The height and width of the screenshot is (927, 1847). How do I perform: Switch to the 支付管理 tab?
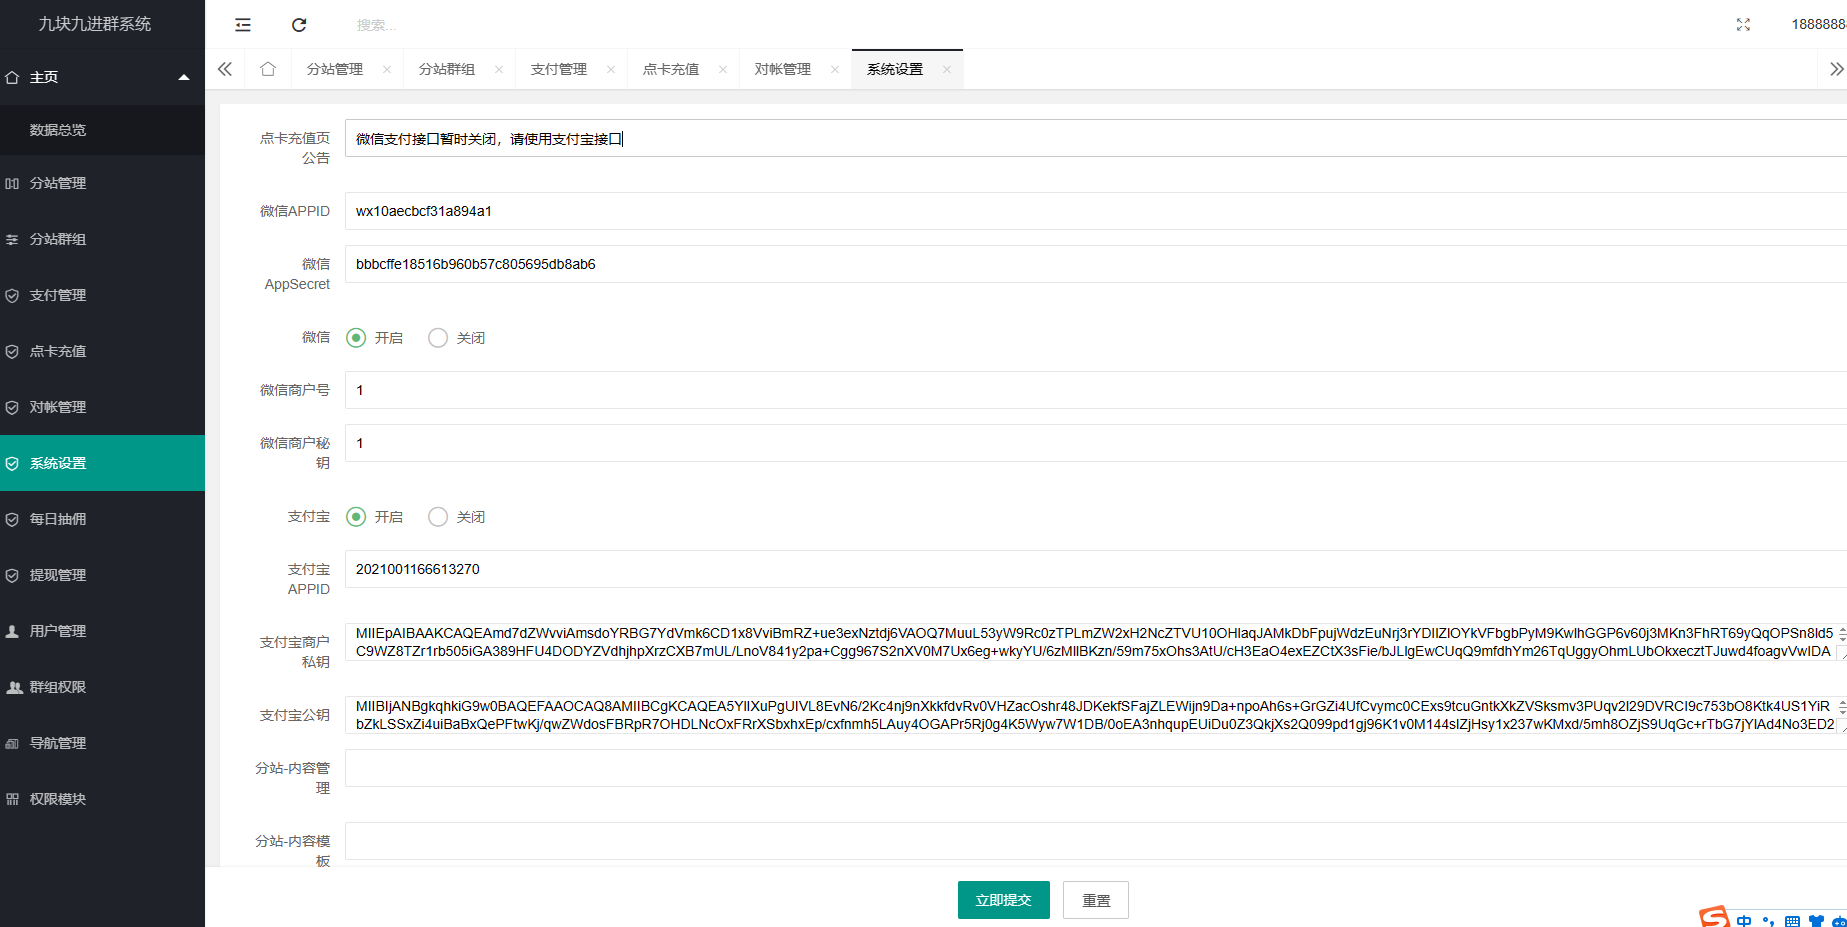point(559,70)
